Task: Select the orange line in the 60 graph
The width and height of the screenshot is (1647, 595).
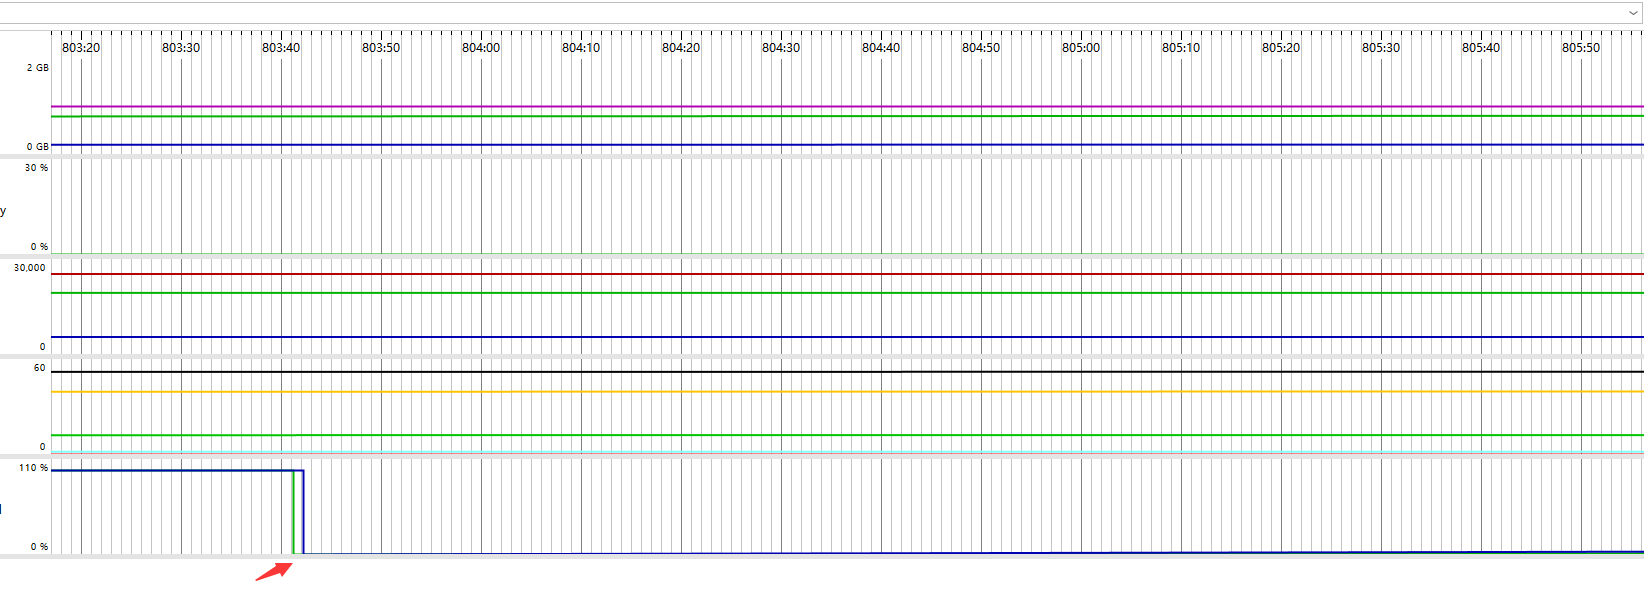Action: point(847,391)
